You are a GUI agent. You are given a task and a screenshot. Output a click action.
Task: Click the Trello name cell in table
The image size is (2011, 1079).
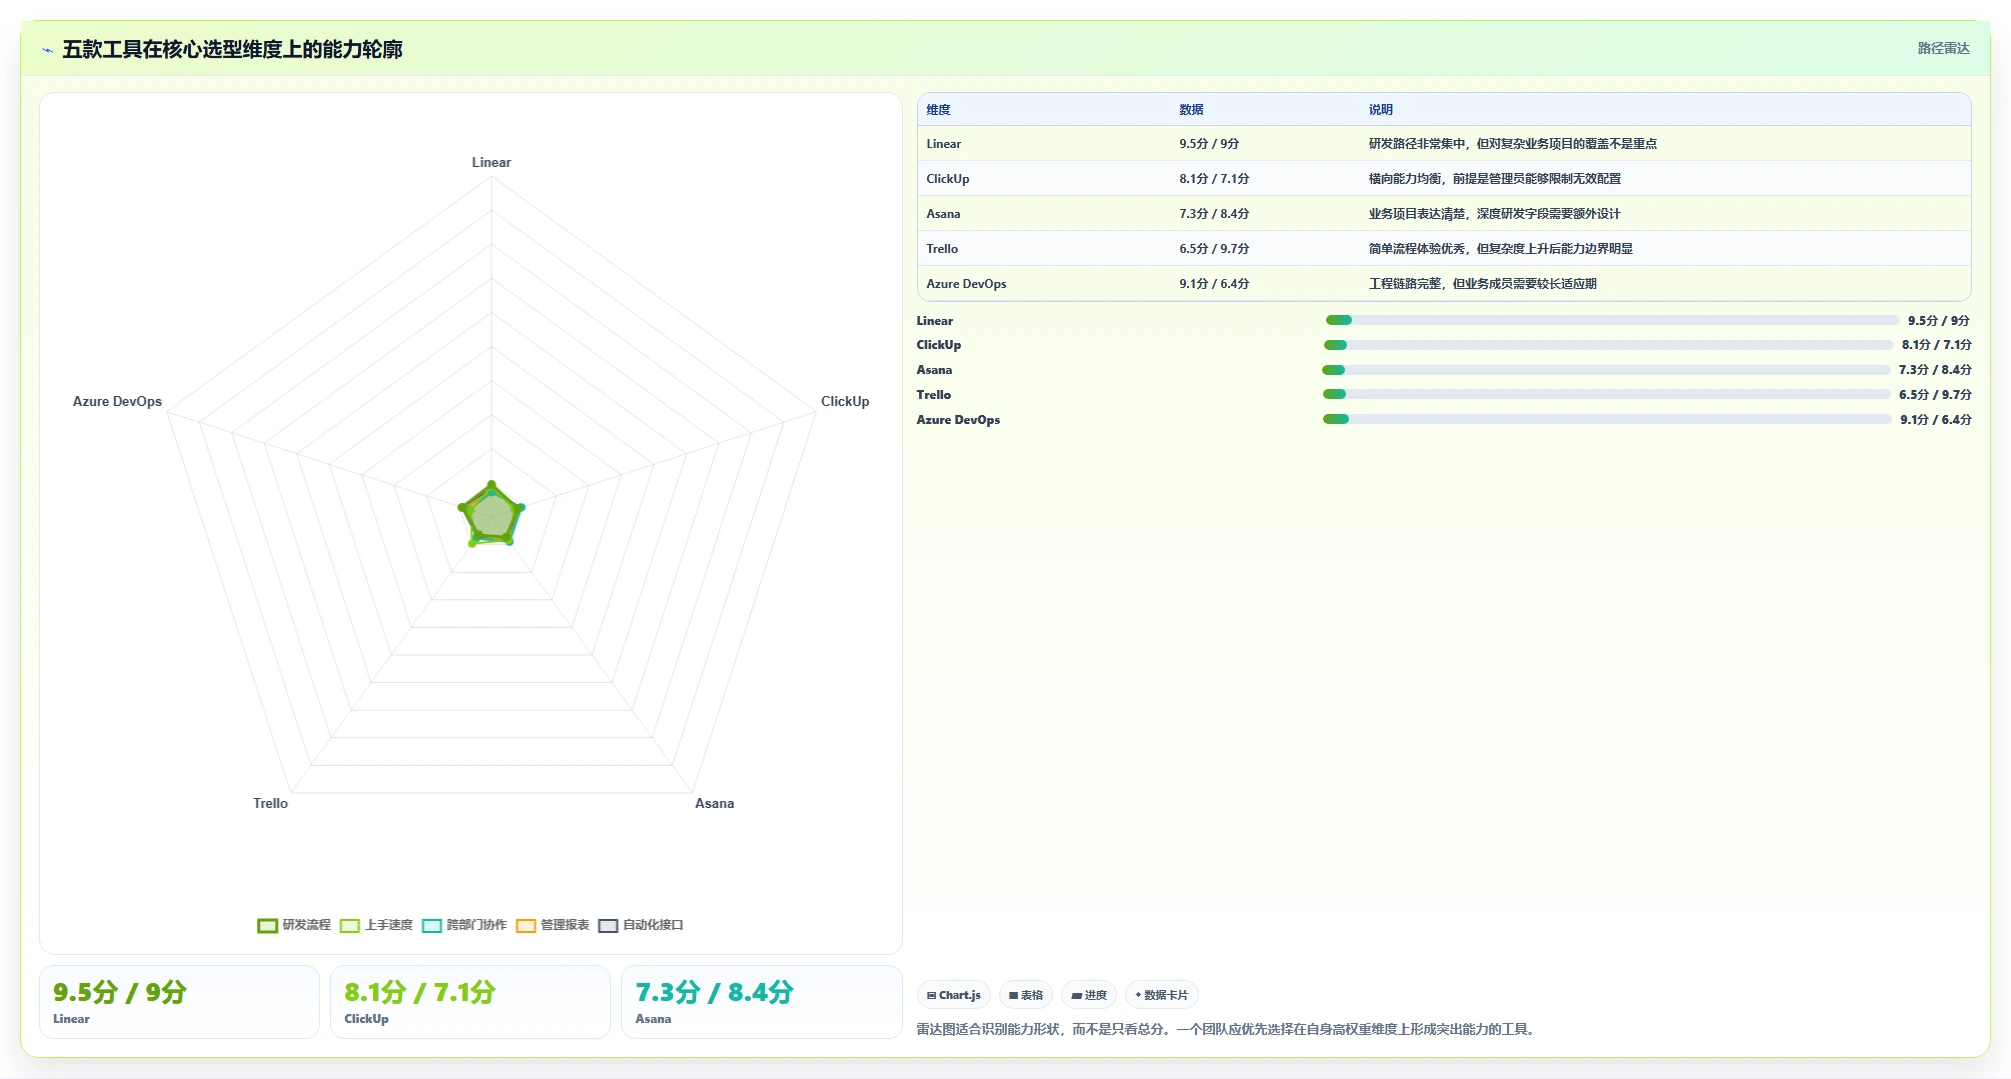(x=942, y=249)
